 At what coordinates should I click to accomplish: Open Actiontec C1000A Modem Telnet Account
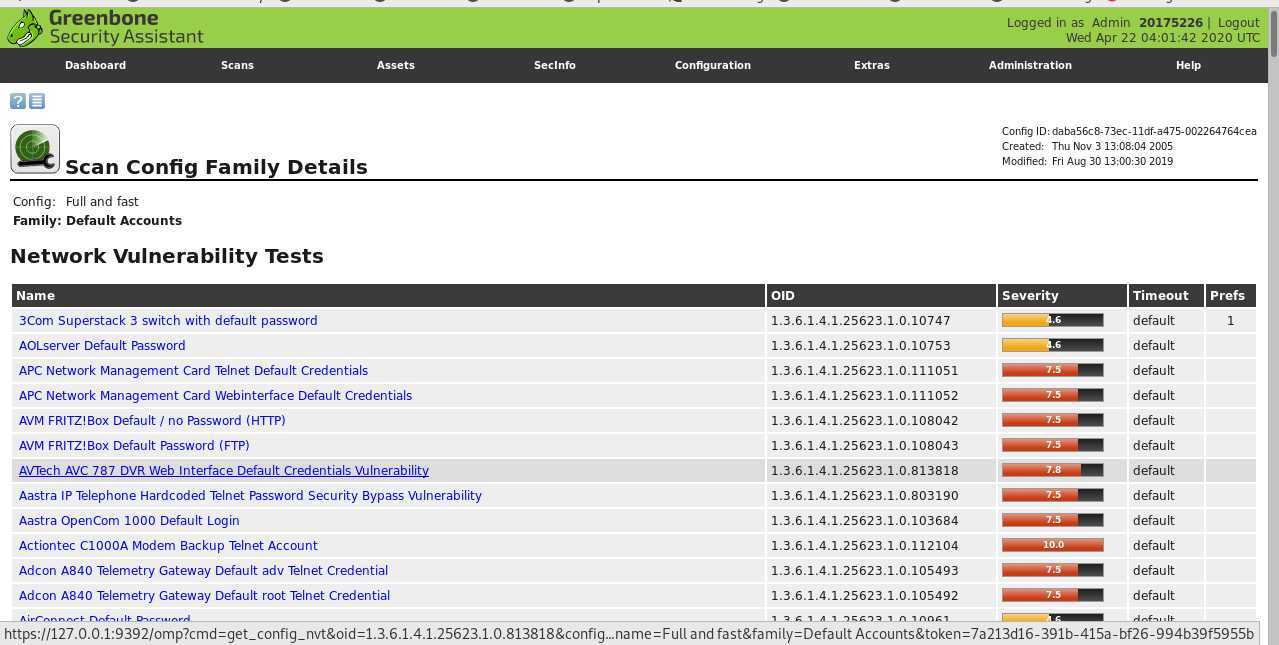point(168,546)
